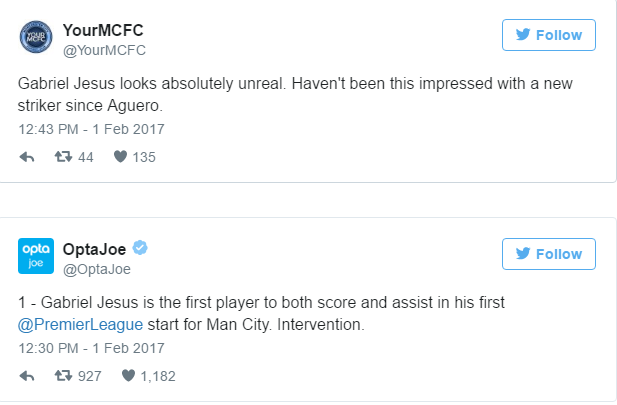This screenshot has width=617, height=405.
Task: Retweet the YourMCFC tweet about Gabriel Jesus
Action: click(63, 157)
